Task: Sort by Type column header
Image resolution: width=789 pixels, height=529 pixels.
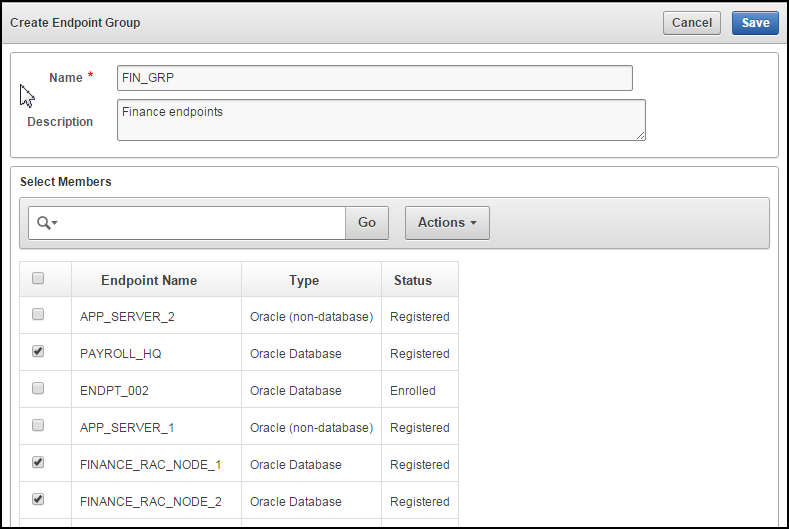Action: click(x=304, y=280)
